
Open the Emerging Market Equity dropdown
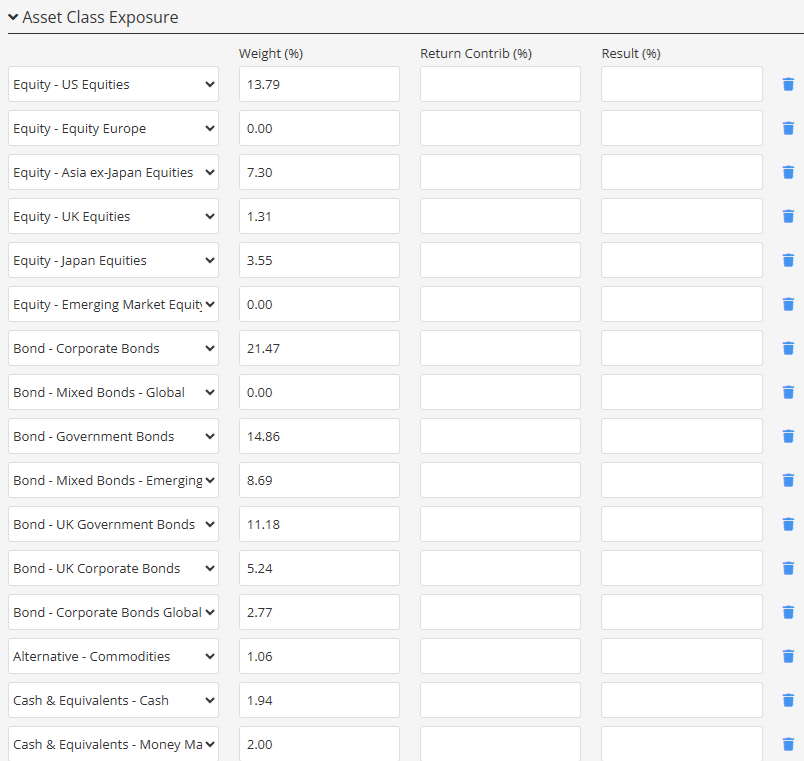tap(113, 305)
